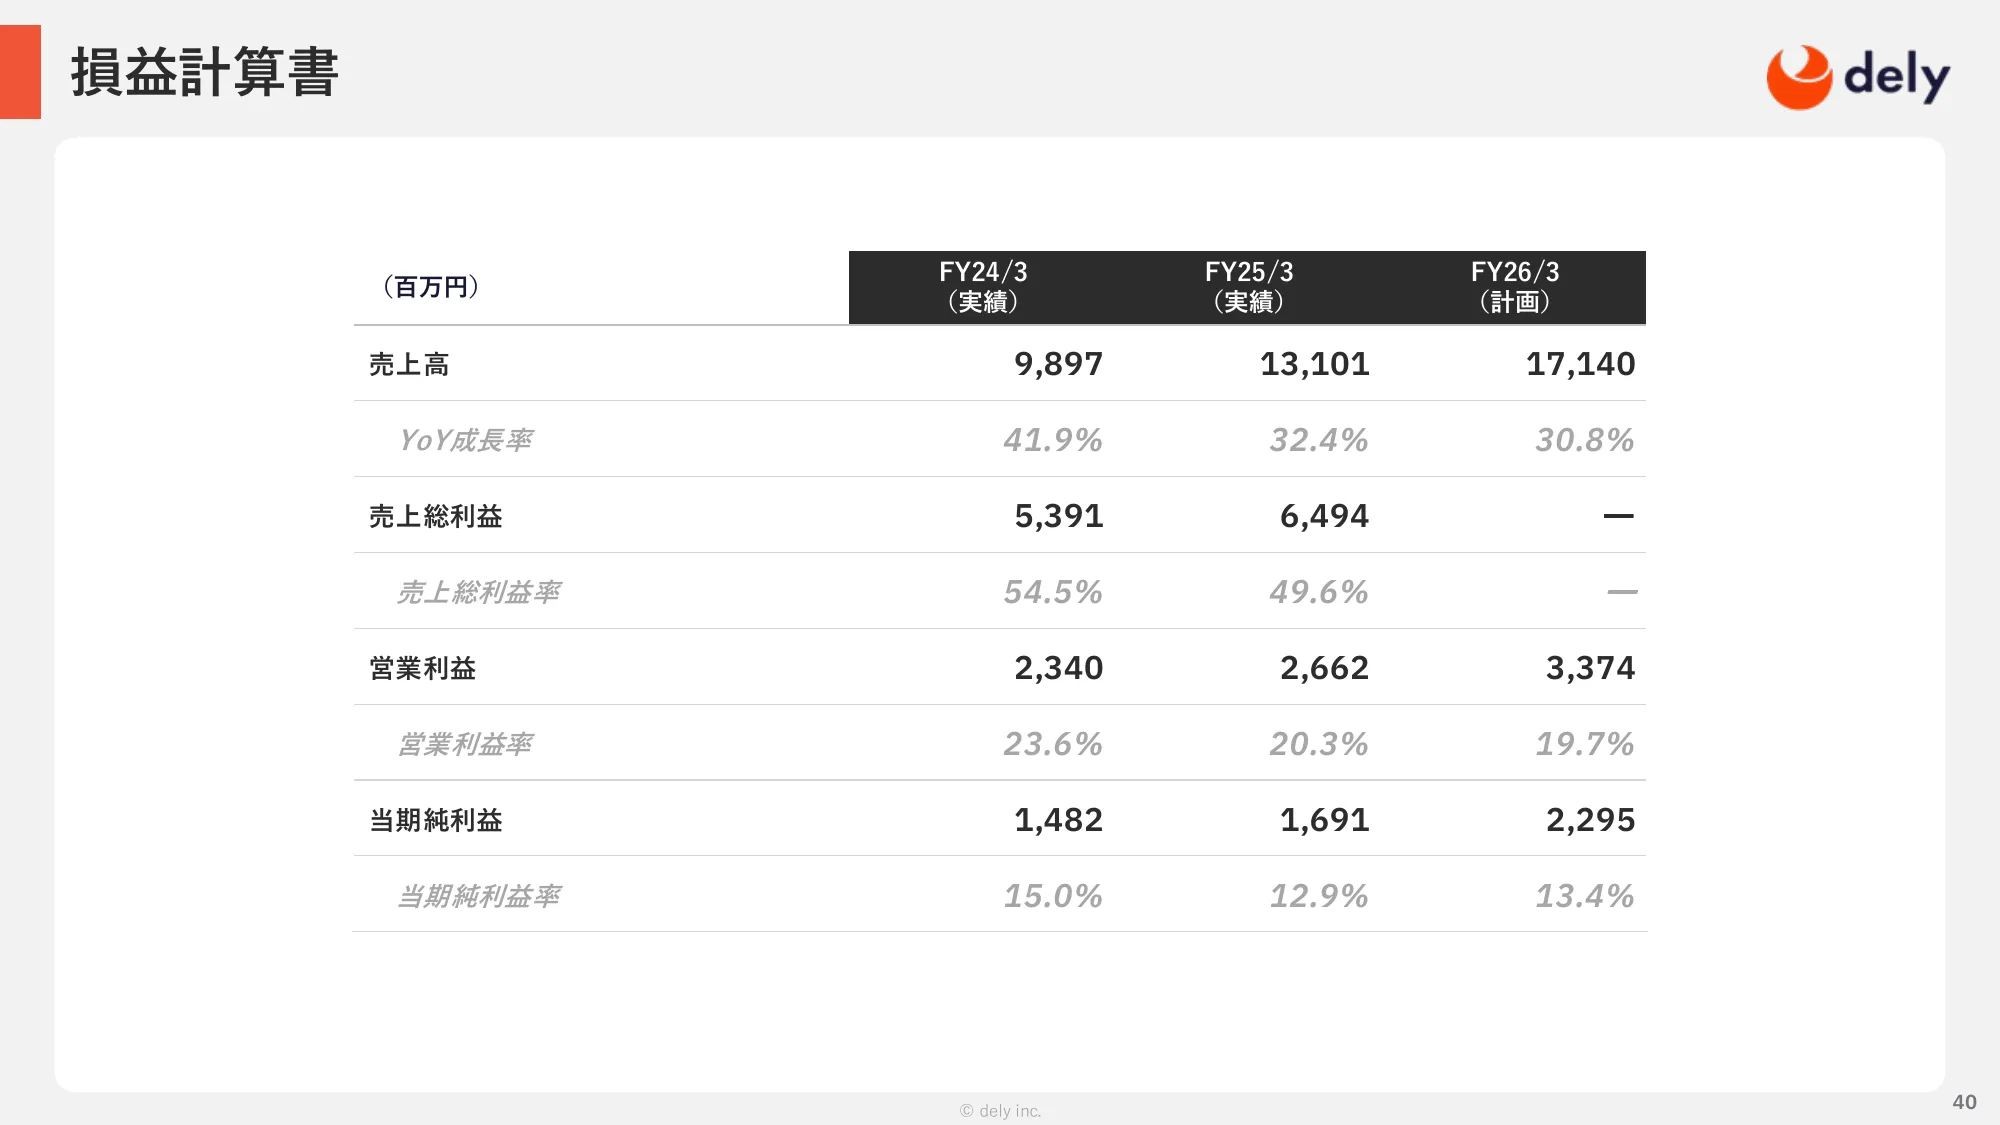Click the 当期純利益 row label
The height and width of the screenshot is (1125, 2000).
pyautogui.click(x=436, y=820)
